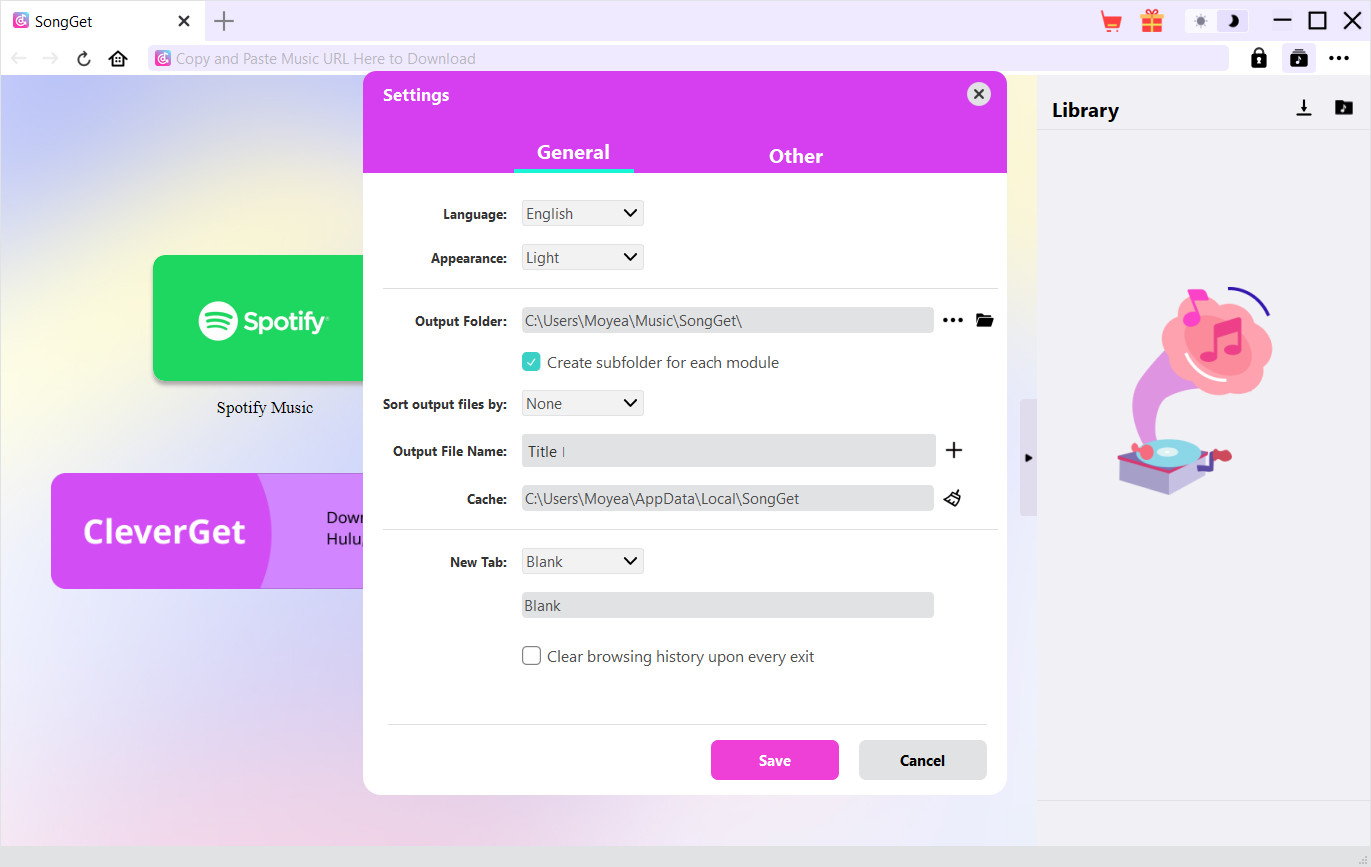Click the home page icon
This screenshot has width=1371, height=867.
118,59
